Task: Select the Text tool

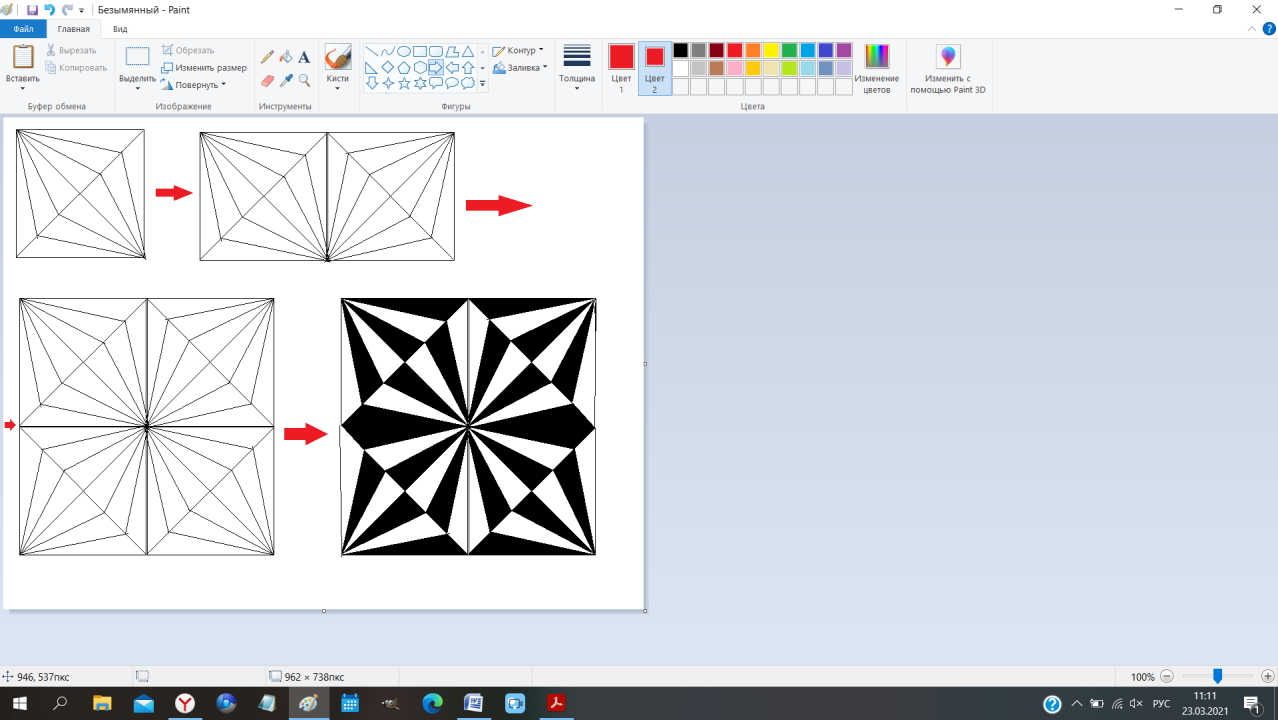Action: click(304, 58)
